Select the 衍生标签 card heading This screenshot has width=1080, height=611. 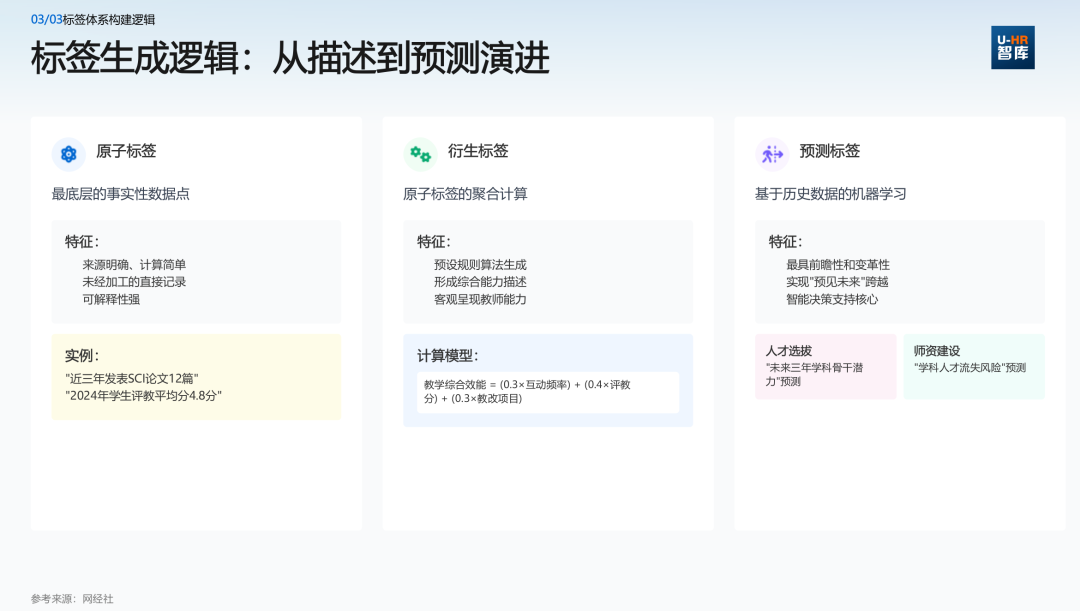click(478, 152)
